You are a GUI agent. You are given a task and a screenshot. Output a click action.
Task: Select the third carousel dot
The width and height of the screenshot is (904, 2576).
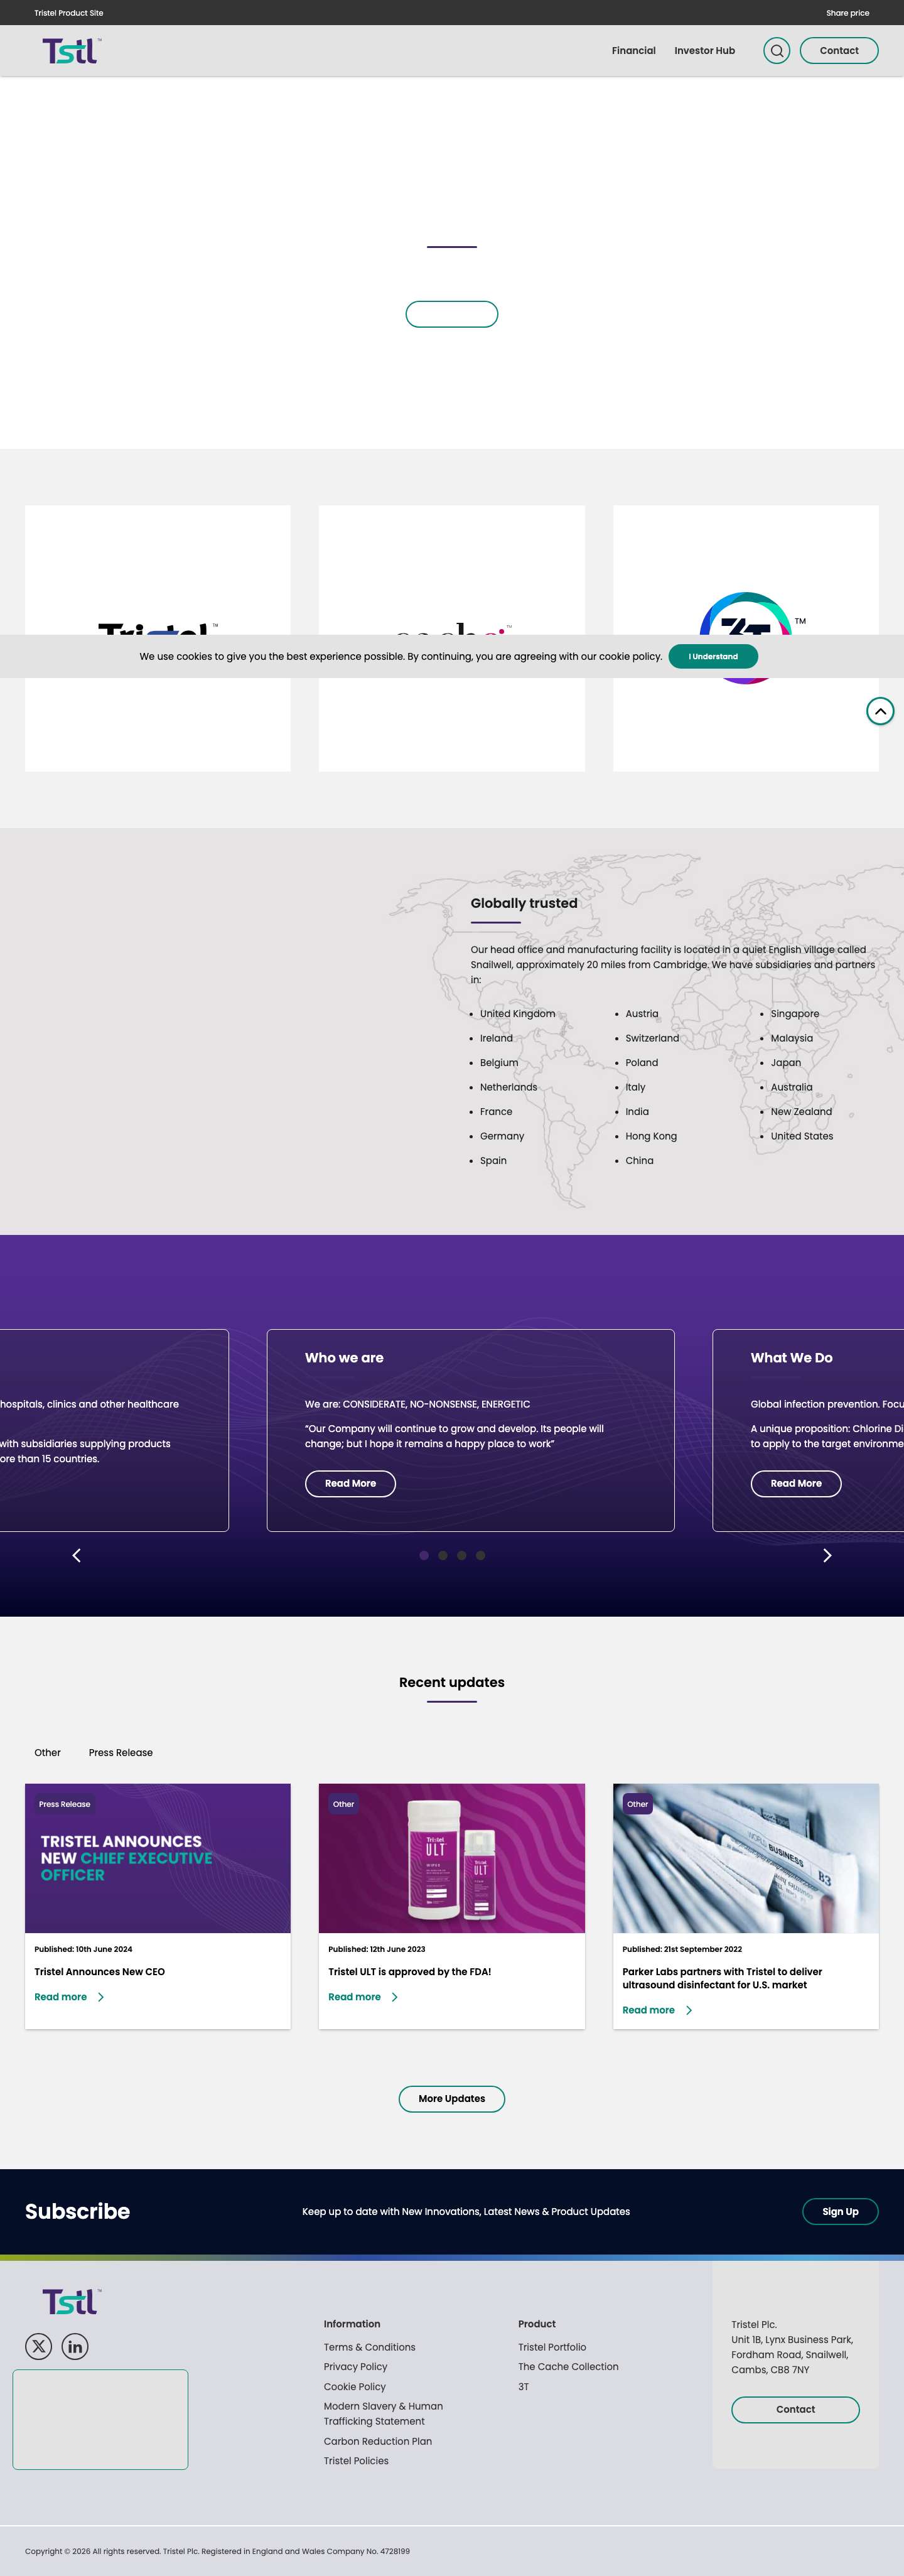pos(461,1555)
